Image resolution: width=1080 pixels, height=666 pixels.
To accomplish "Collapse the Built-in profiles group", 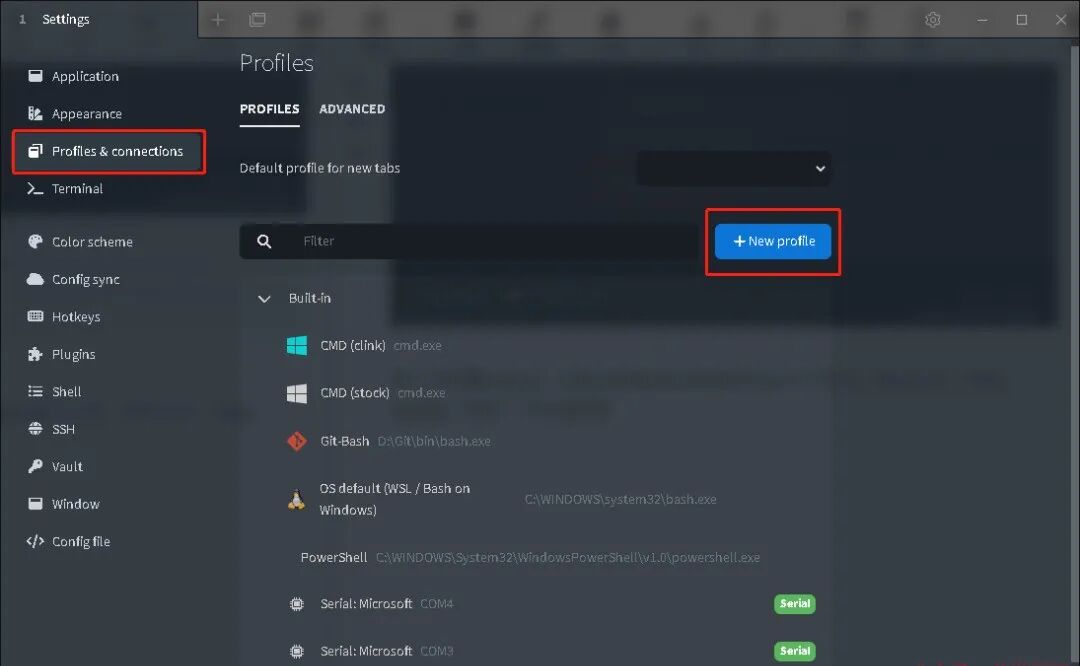I will pyautogui.click(x=264, y=298).
